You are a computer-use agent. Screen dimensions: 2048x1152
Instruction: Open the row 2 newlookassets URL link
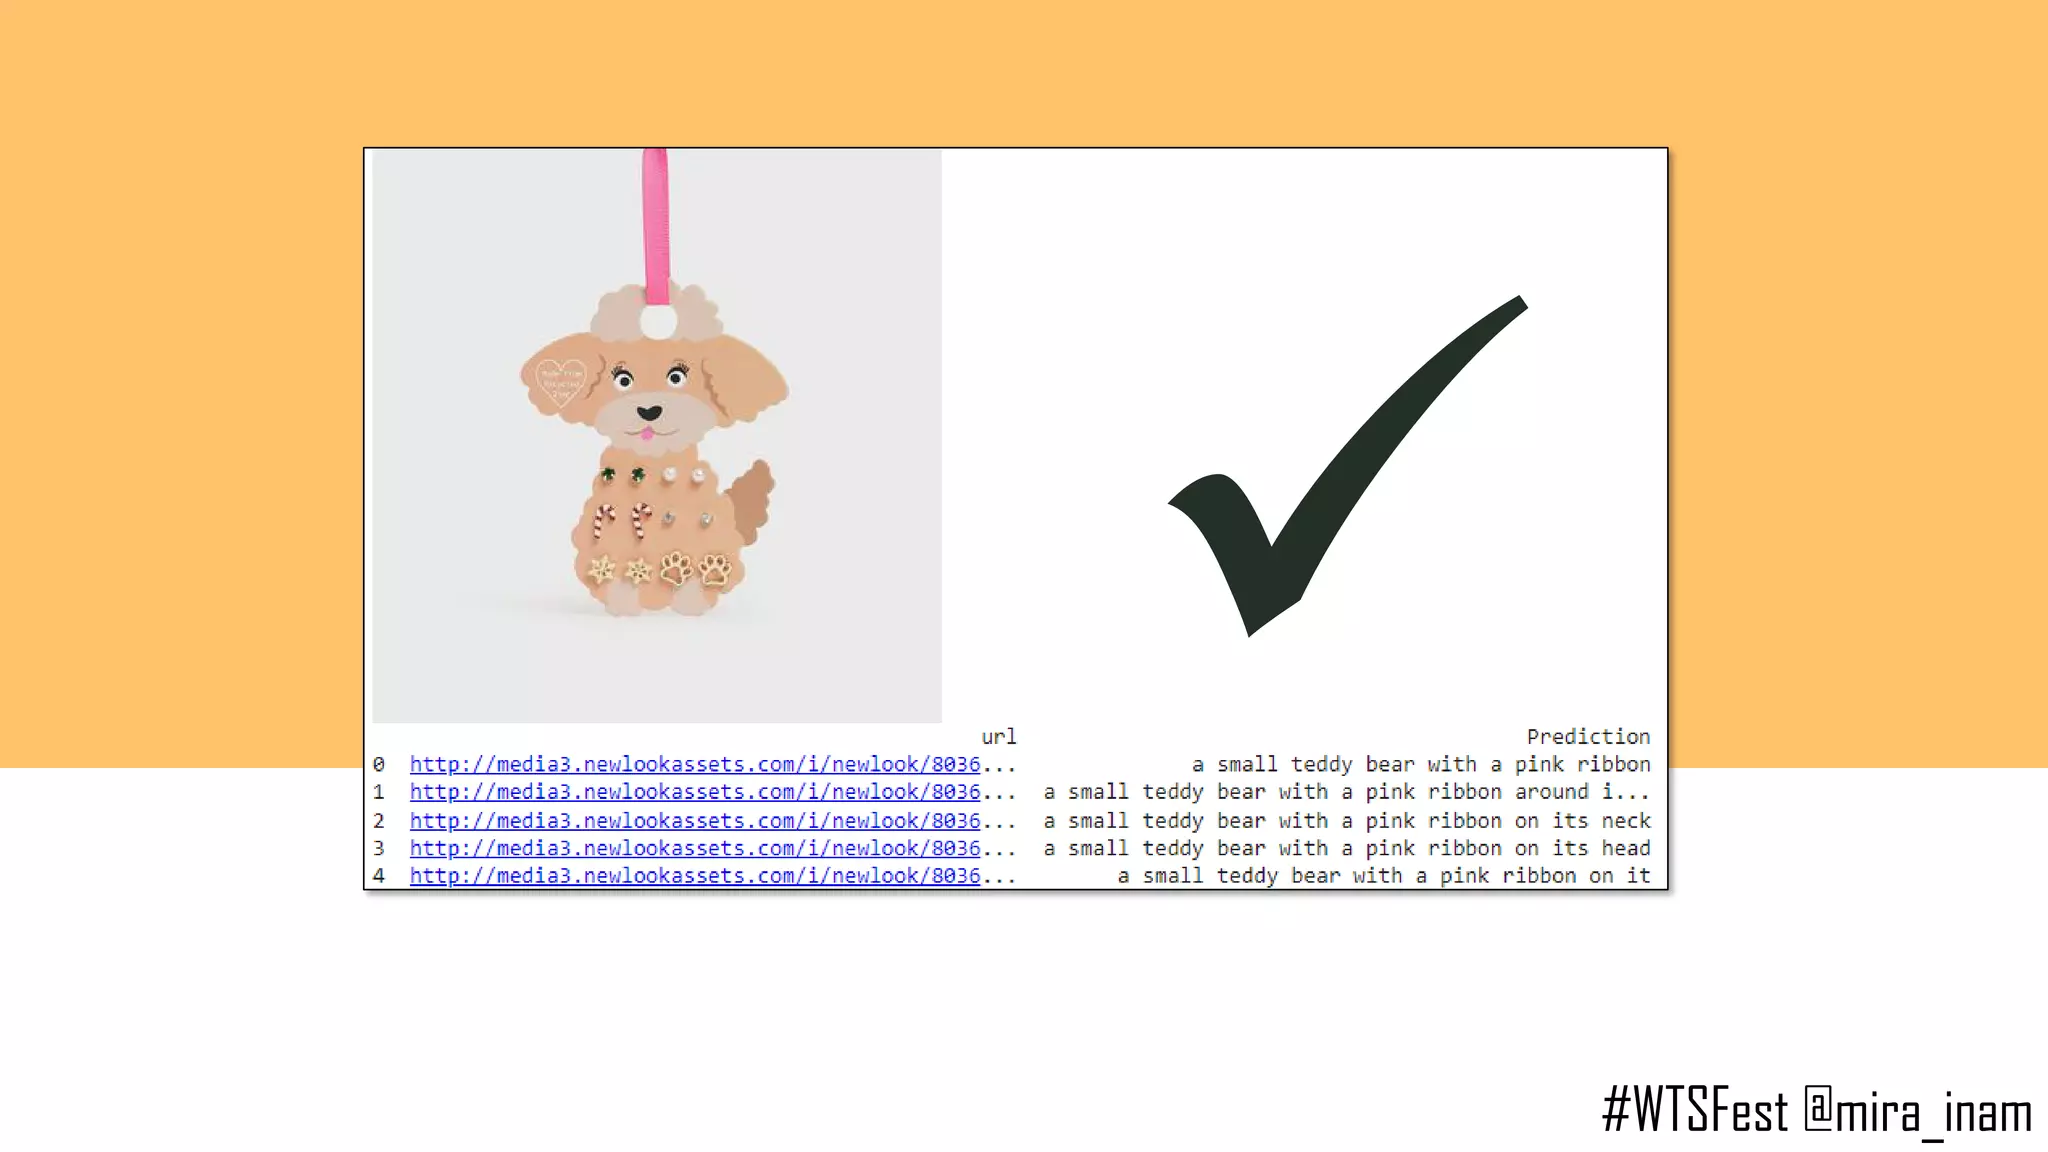694,820
